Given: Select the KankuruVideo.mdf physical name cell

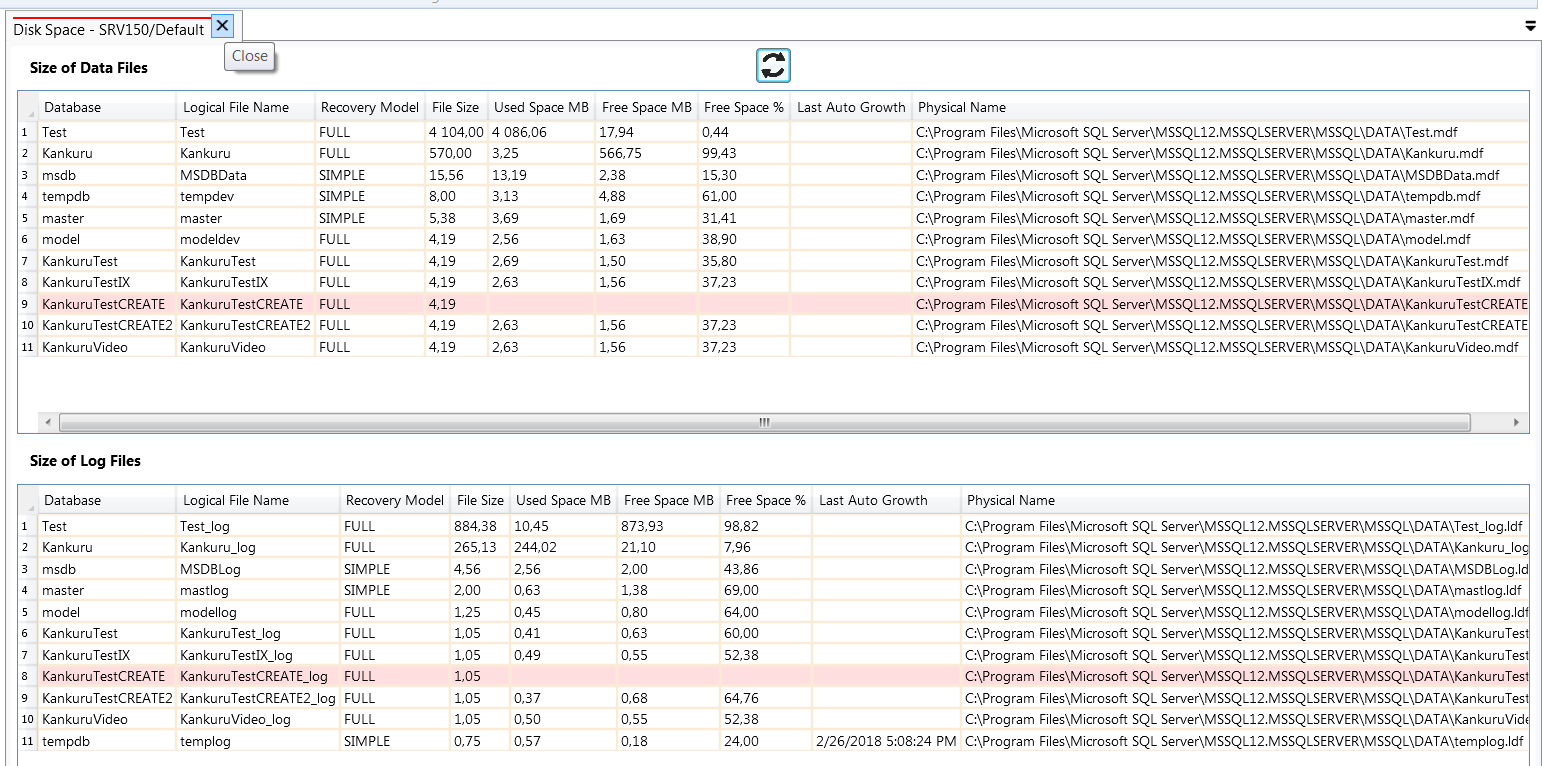Looking at the screenshot, I should pos(1220,347).
